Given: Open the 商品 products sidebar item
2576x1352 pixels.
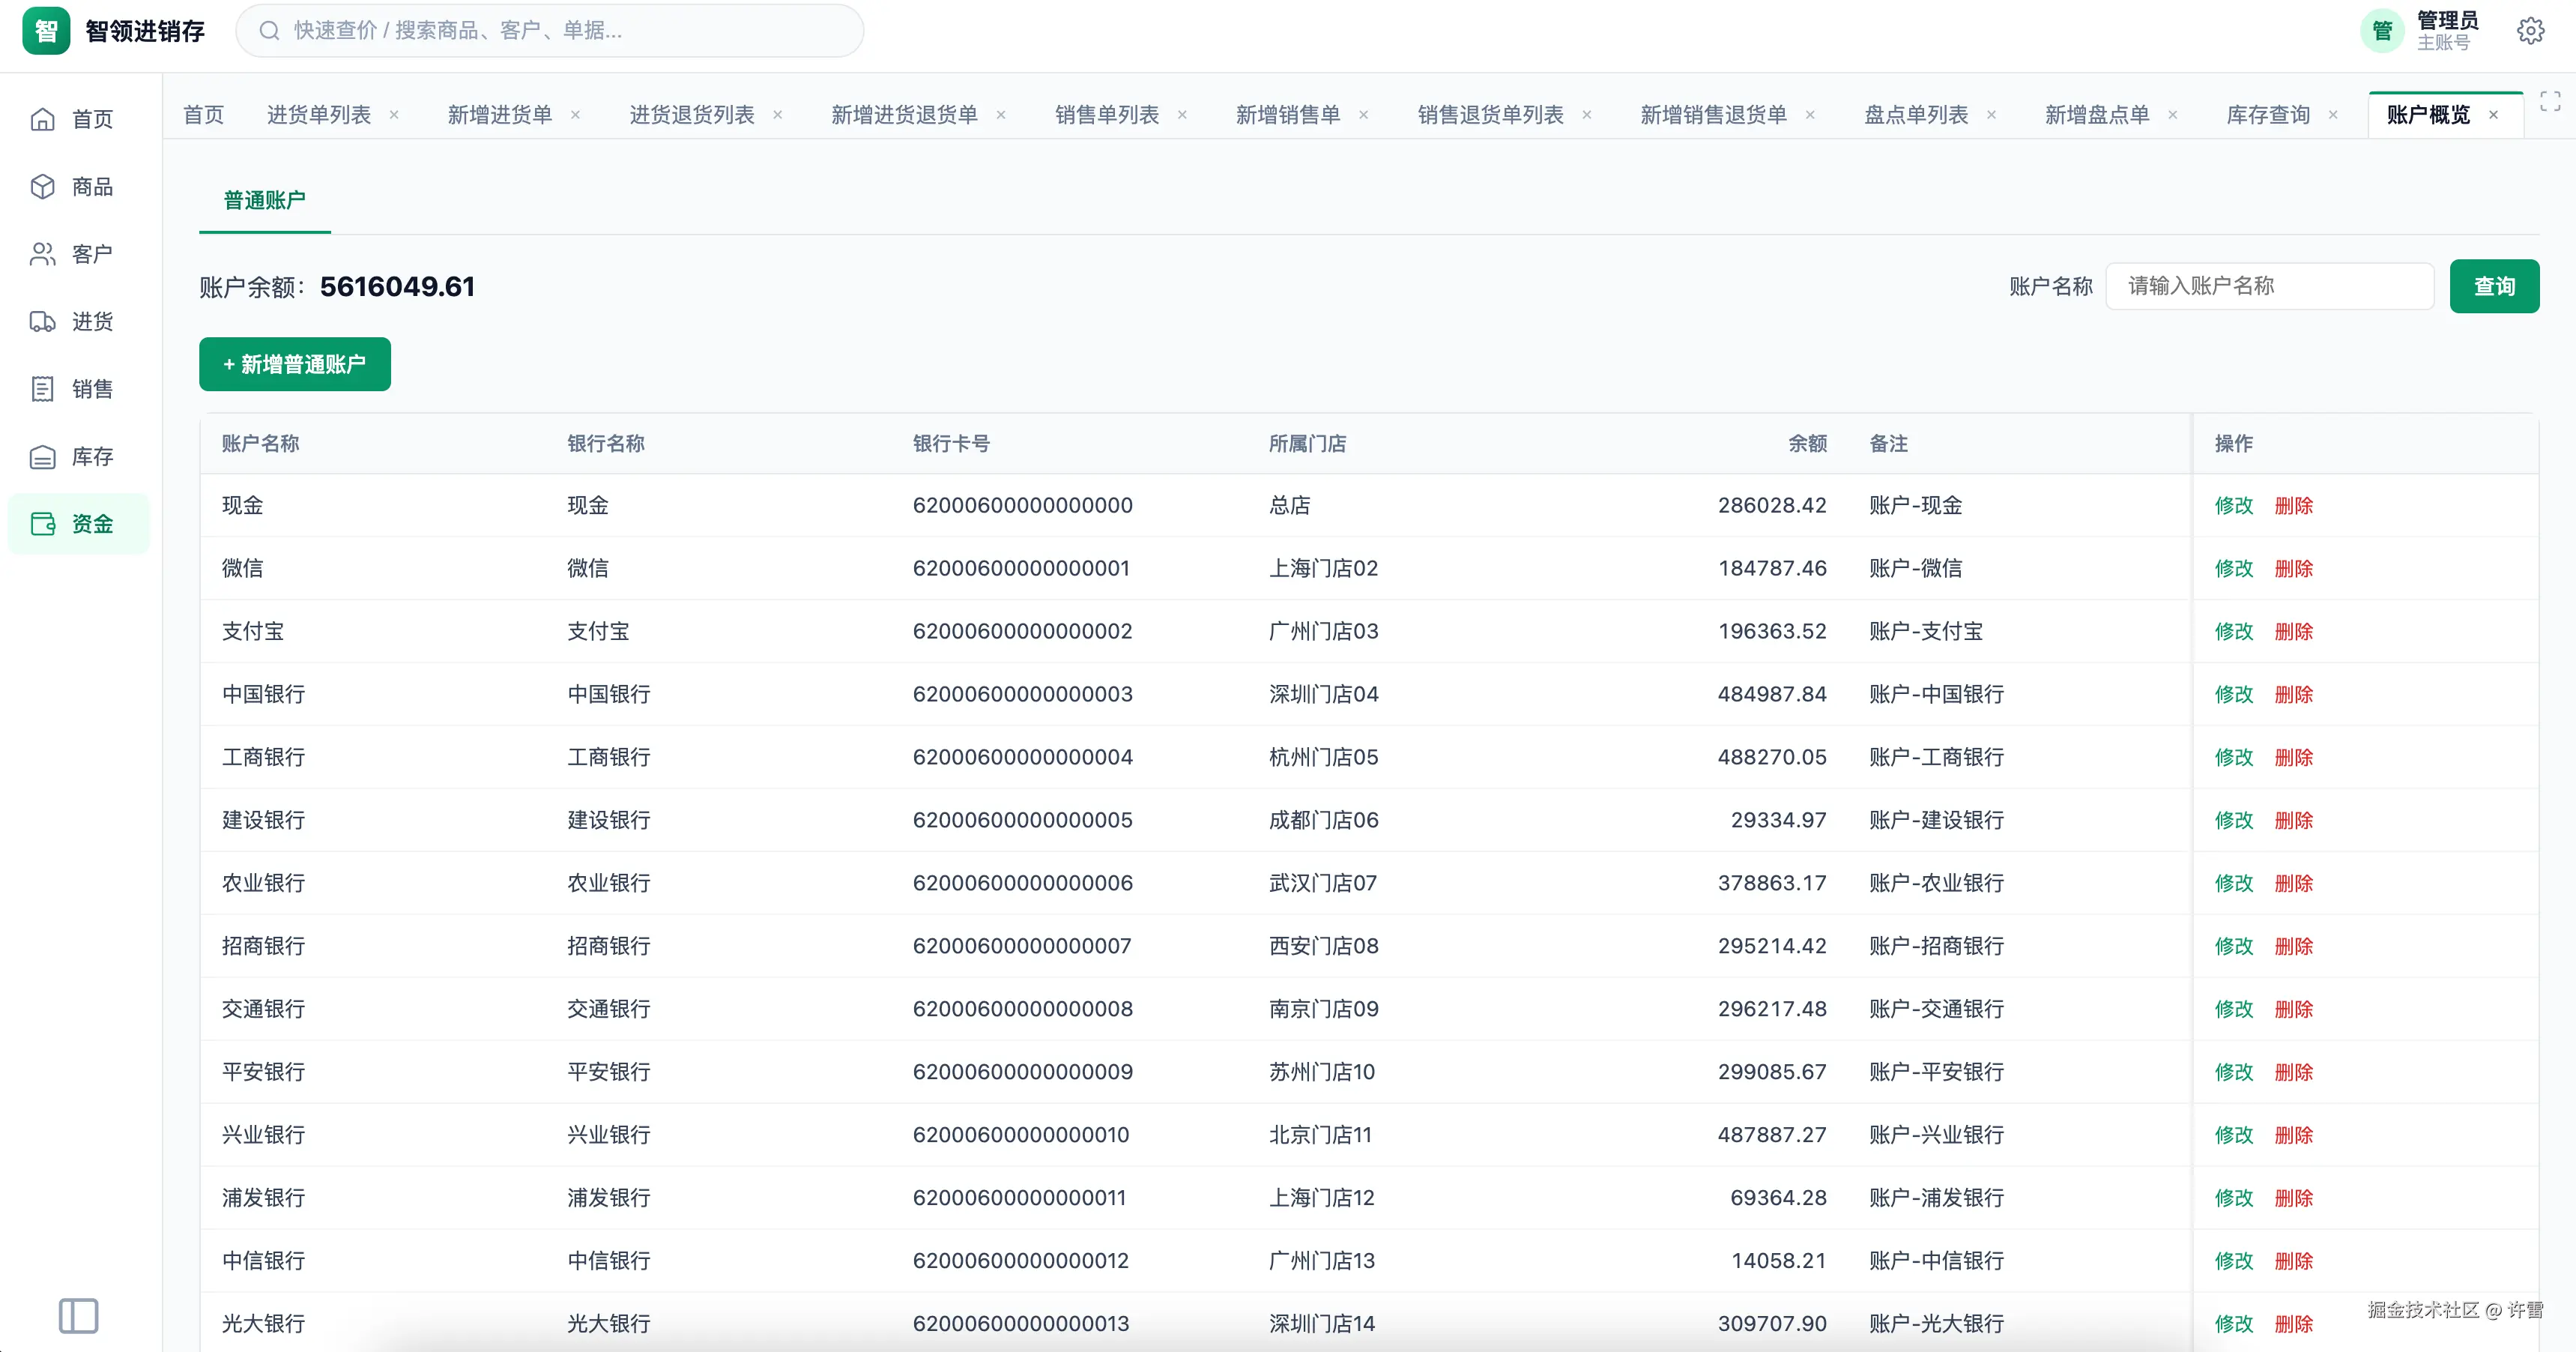Looking at the screenshot, I should [x=78, y=187].
